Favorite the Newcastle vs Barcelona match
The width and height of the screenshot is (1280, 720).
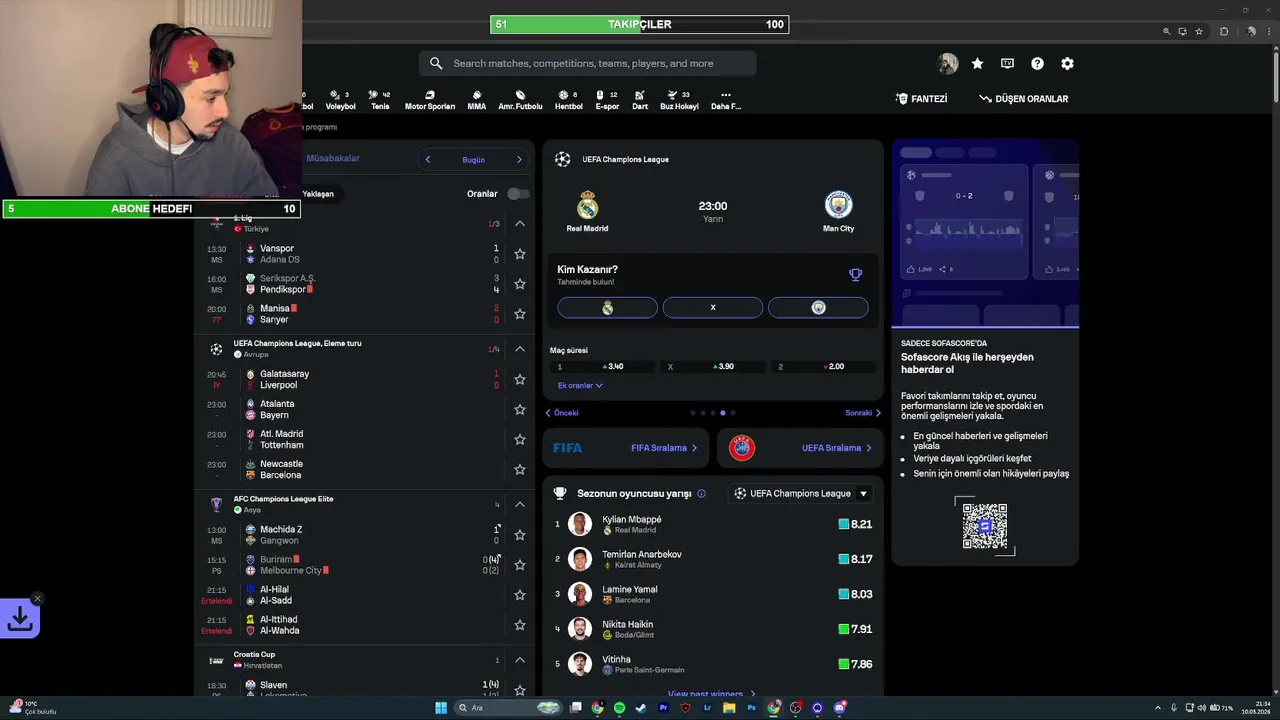pos(520,469)
